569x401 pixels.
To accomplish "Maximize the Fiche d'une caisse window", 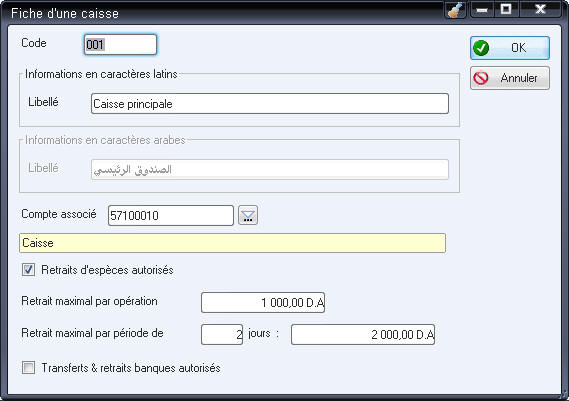I will click(x=506, y=9).
